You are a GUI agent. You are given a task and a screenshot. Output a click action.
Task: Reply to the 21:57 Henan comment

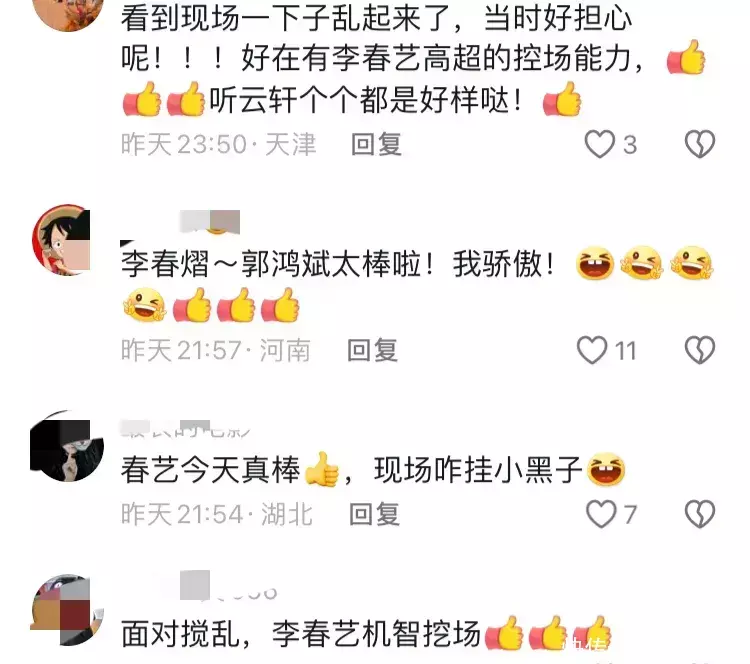[372, 350]
